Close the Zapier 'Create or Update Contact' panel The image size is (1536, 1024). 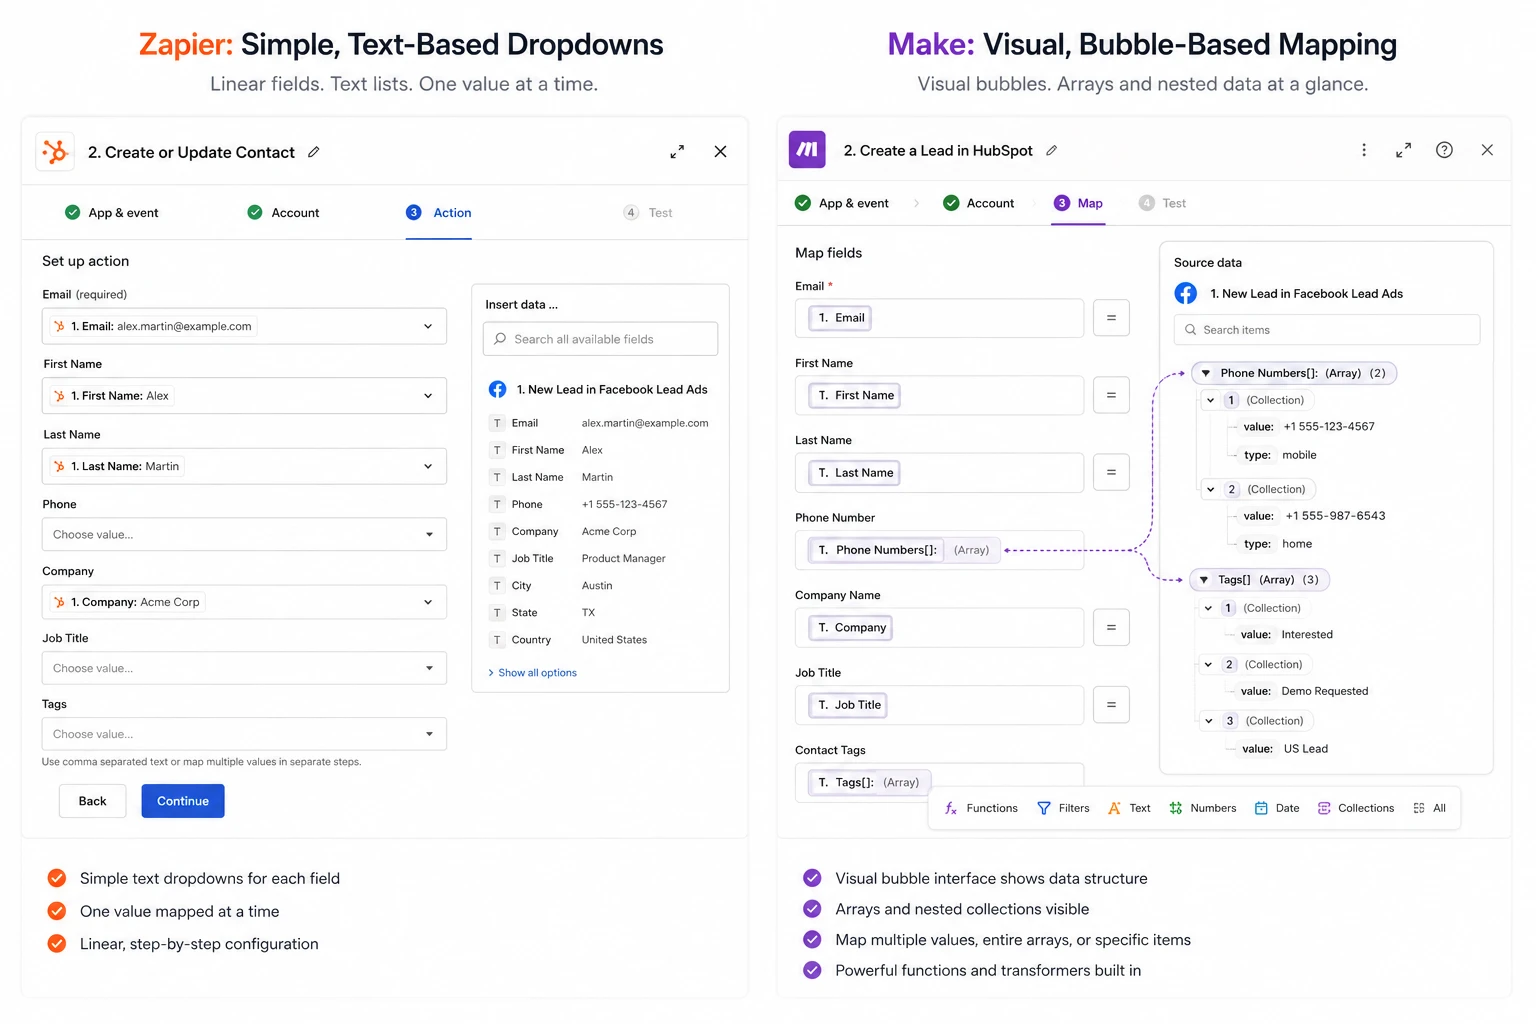(720, 152)
